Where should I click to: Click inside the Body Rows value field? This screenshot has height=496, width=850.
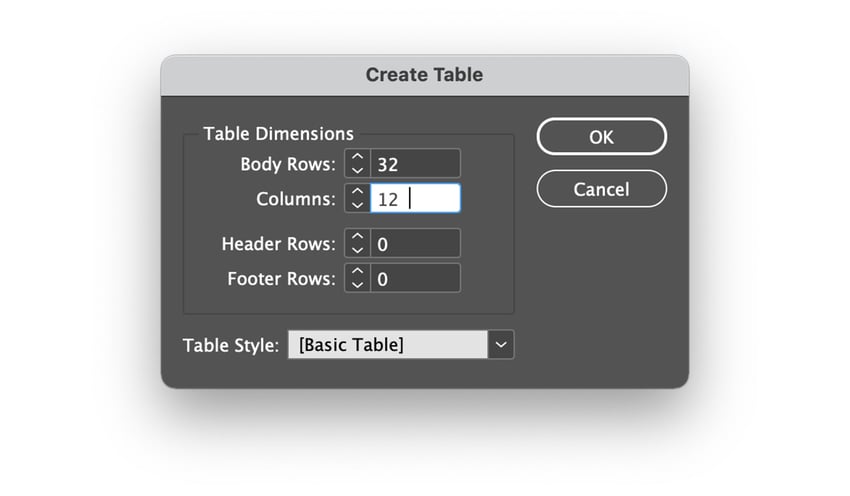point(414,163)
